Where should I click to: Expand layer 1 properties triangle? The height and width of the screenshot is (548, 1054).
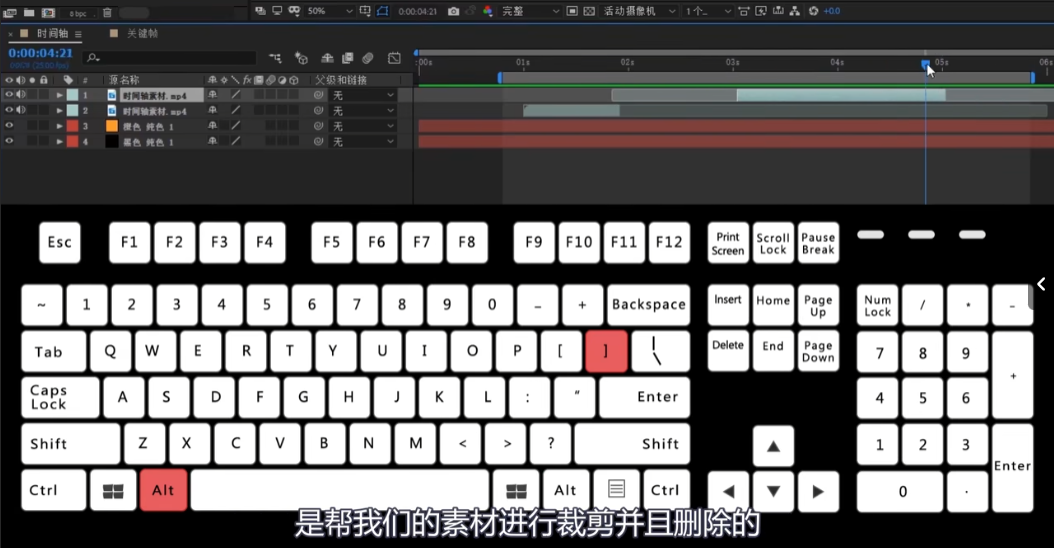tap(59, 95)
